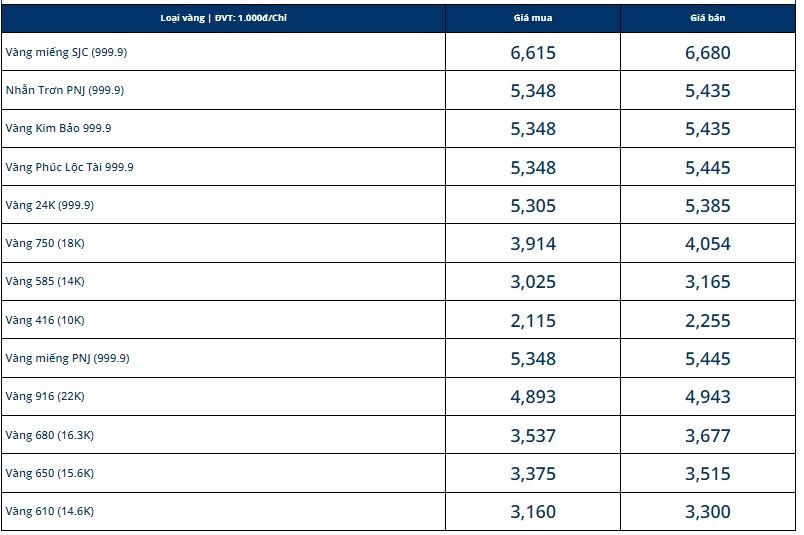This screenshot has width=804, height=535.
Task: Click the "Giá bán" column header
Action: click(708, 18)
